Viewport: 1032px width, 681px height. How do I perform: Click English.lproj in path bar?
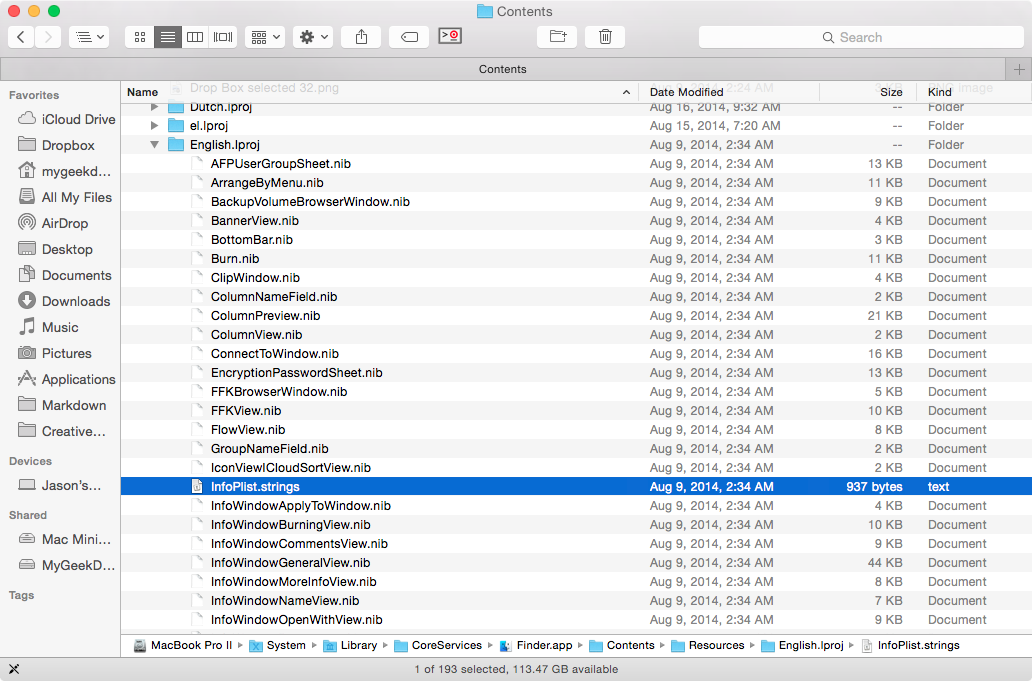pyautogui.click(x=802, y=645)
